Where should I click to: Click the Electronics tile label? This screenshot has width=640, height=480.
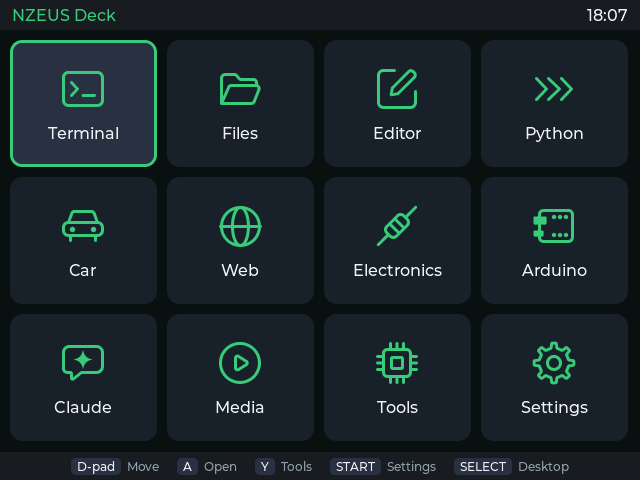pos(398,270)
